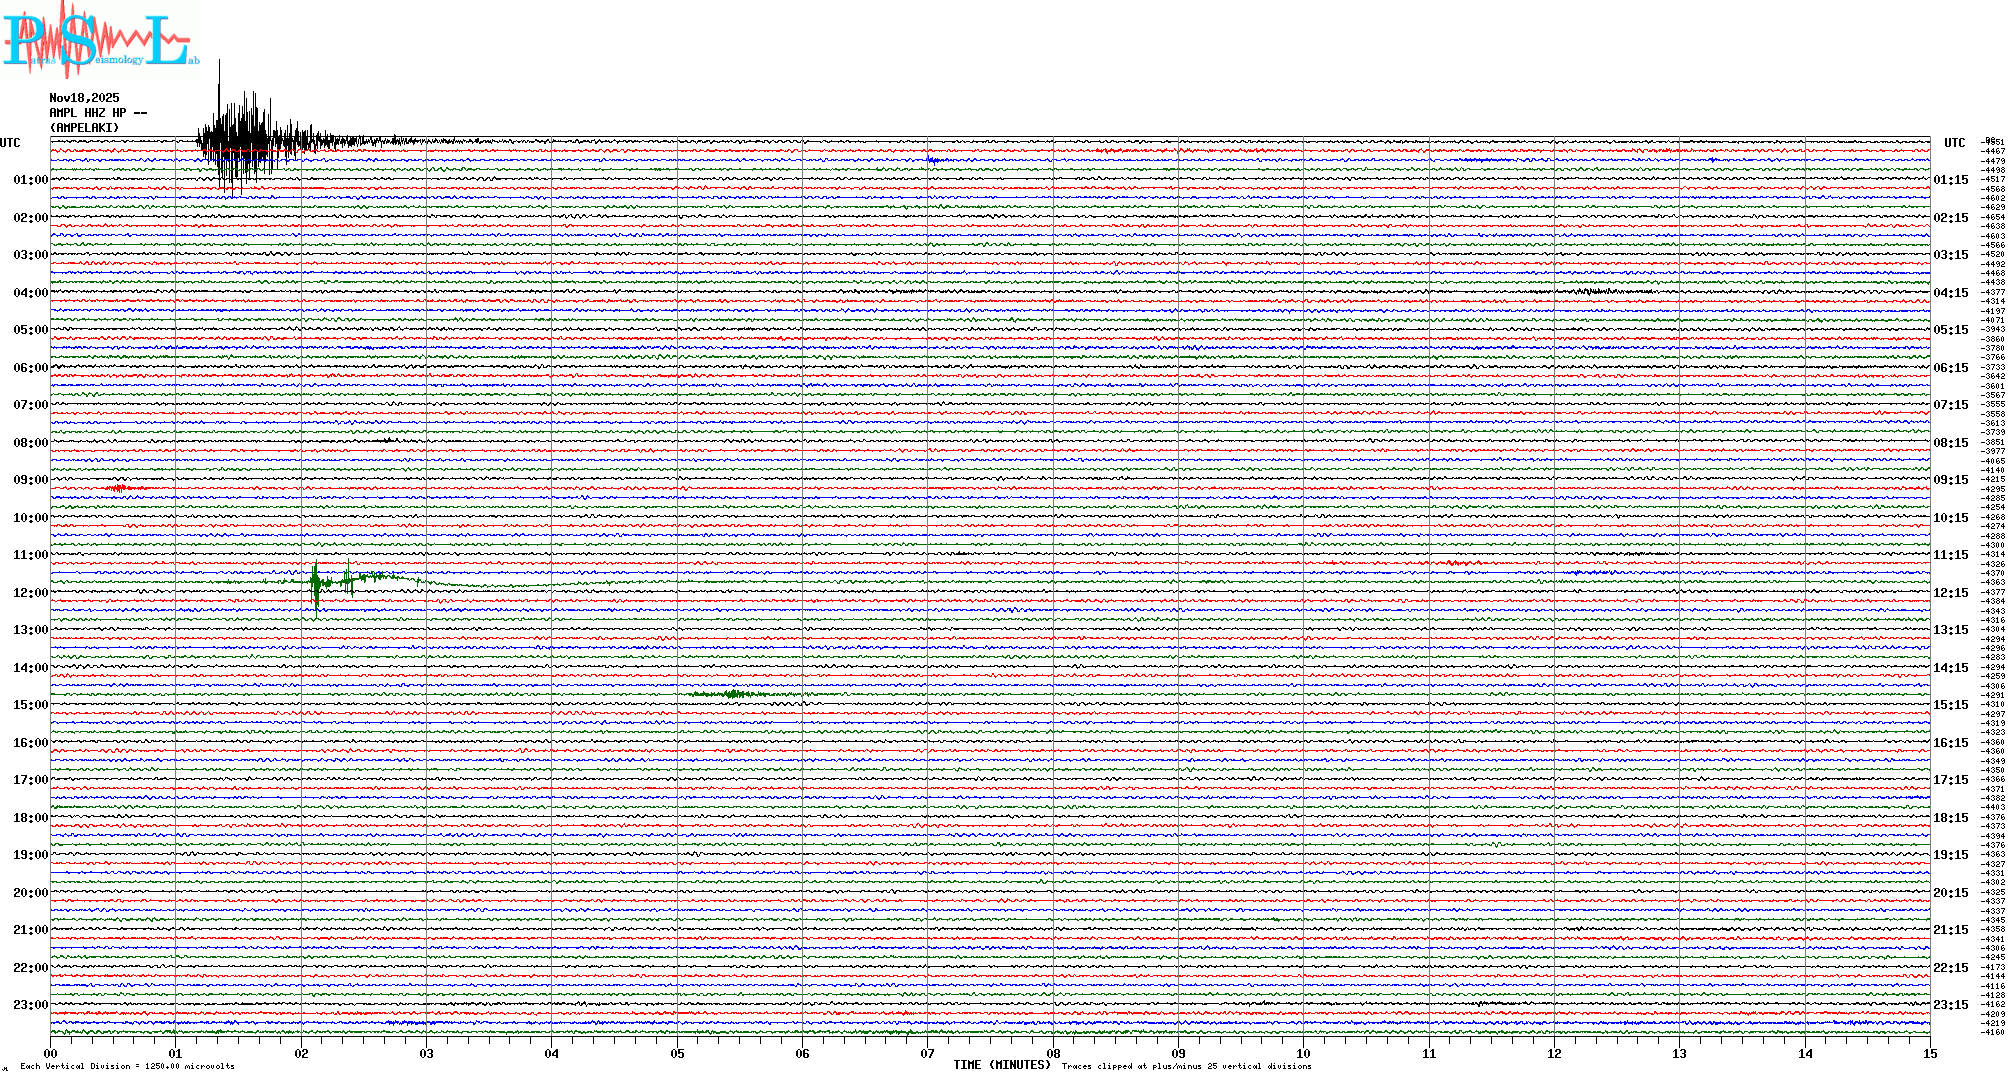
Task: Click the 01:00 hour marker on left
Action: coord(30,180)
